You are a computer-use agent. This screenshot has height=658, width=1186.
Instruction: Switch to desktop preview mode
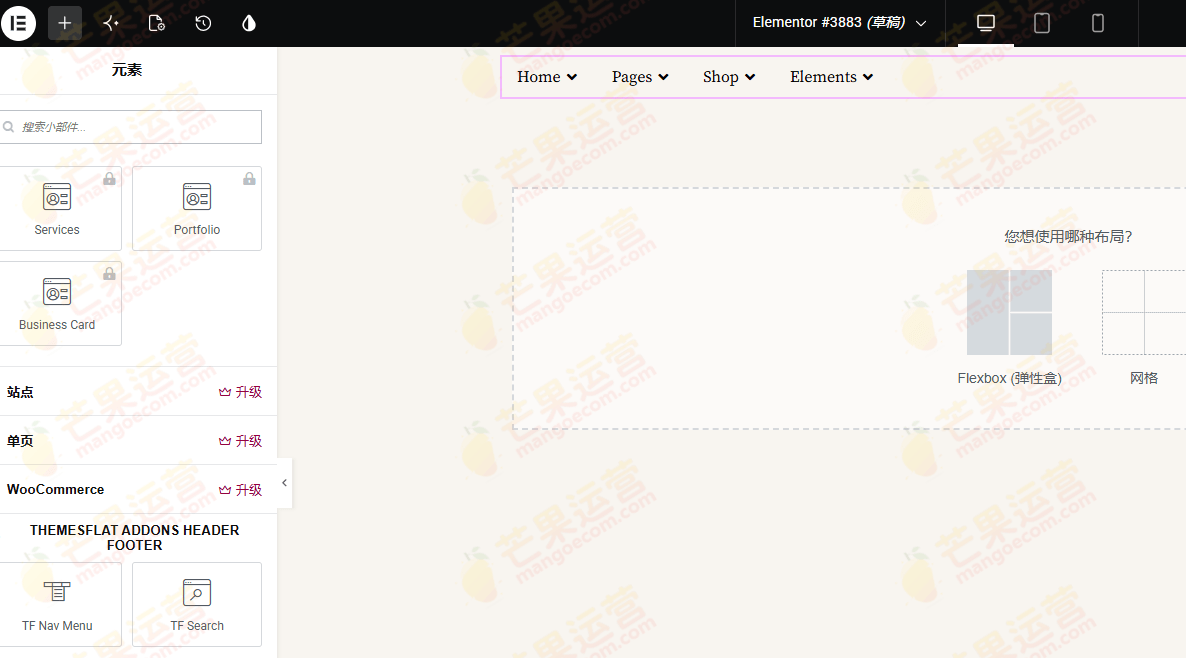coord(986,23)
